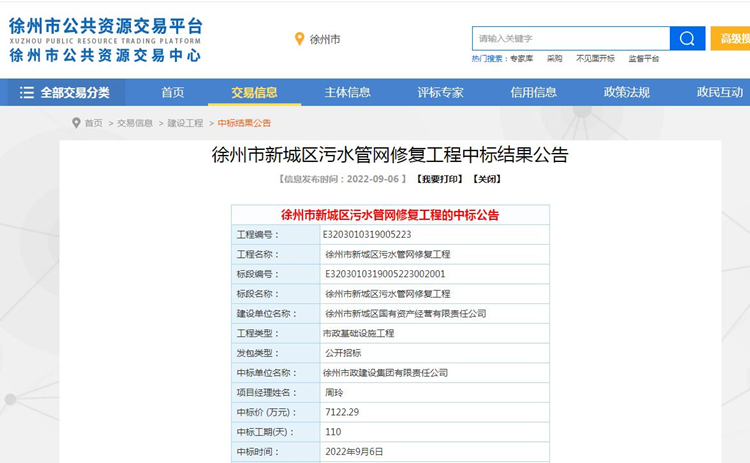Click the 工程类型 label cell

click(276, 333)
